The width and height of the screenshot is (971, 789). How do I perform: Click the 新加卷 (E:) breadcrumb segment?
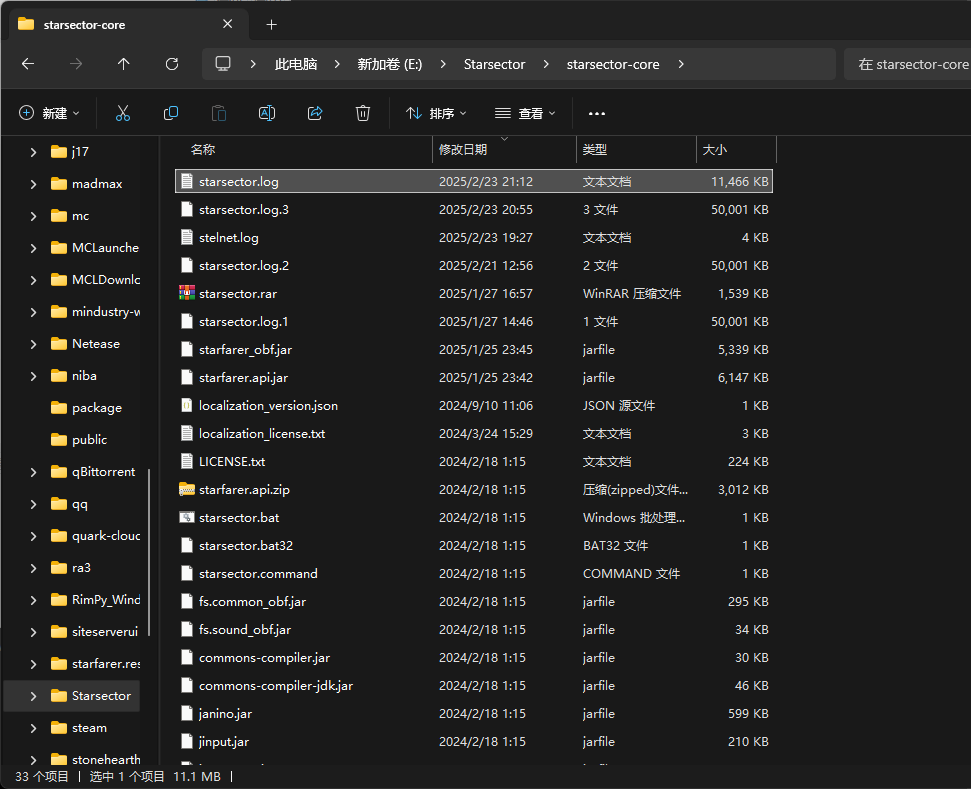point(390,64)
